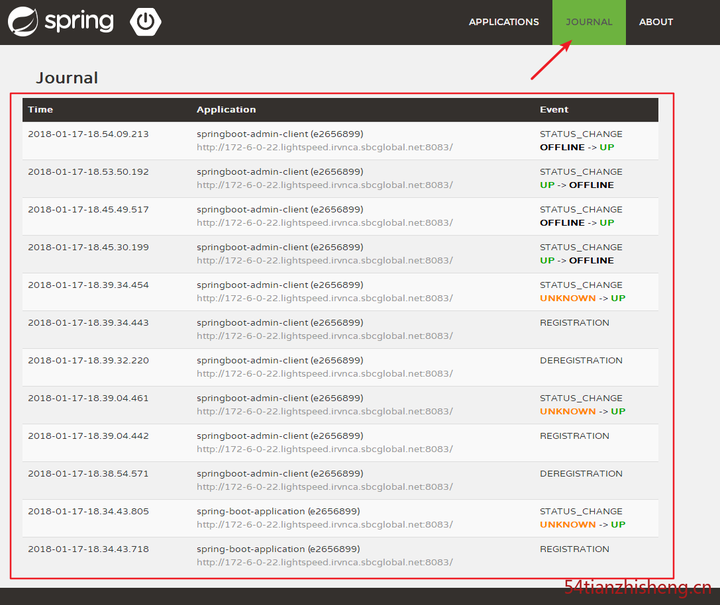
Task: Open client URL in the 18.39.04.461 row
Action: pyautogui.click(x=325, y=411)
